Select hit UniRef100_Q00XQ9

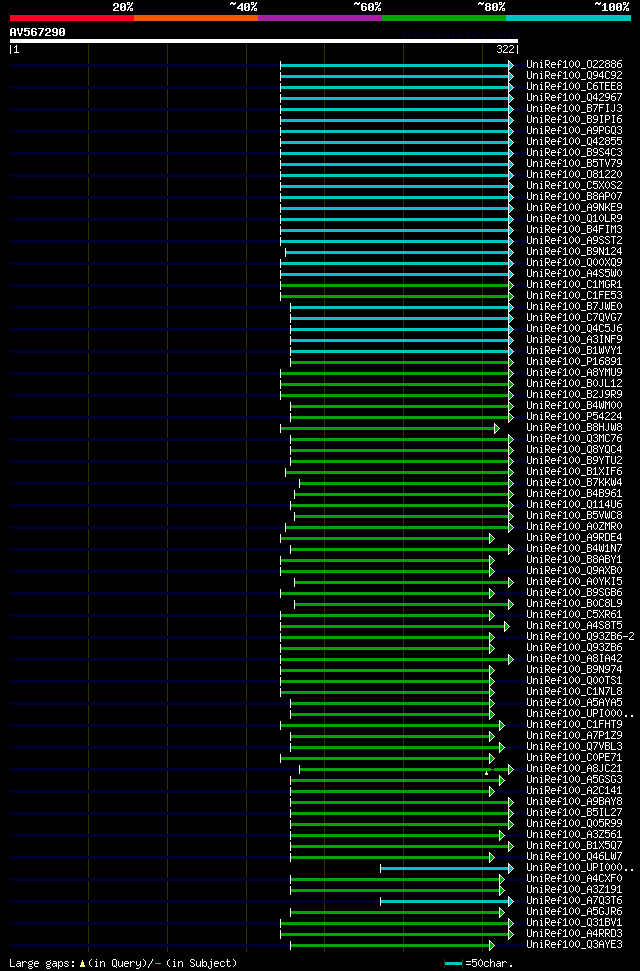coord(574,263)
